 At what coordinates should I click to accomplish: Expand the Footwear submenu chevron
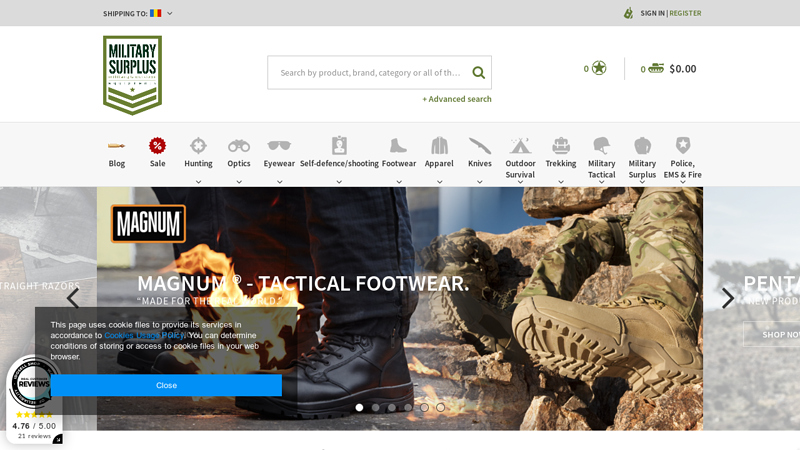pos(399,182)
